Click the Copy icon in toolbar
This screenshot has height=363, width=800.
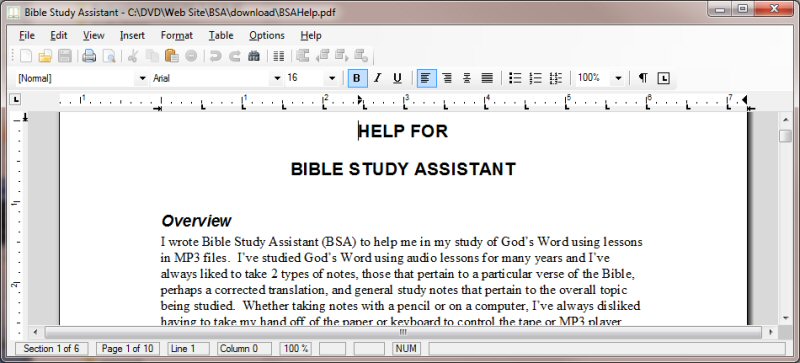coord(152,56)
